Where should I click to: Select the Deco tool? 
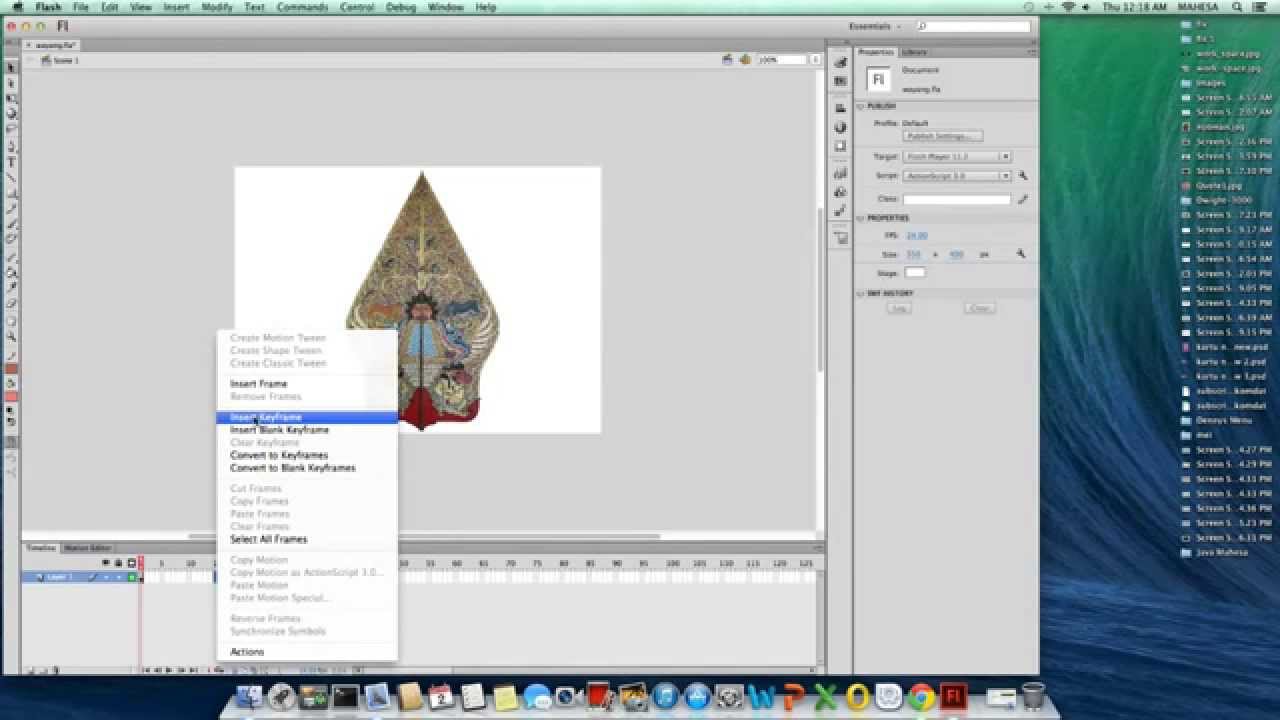click(11, 238)
